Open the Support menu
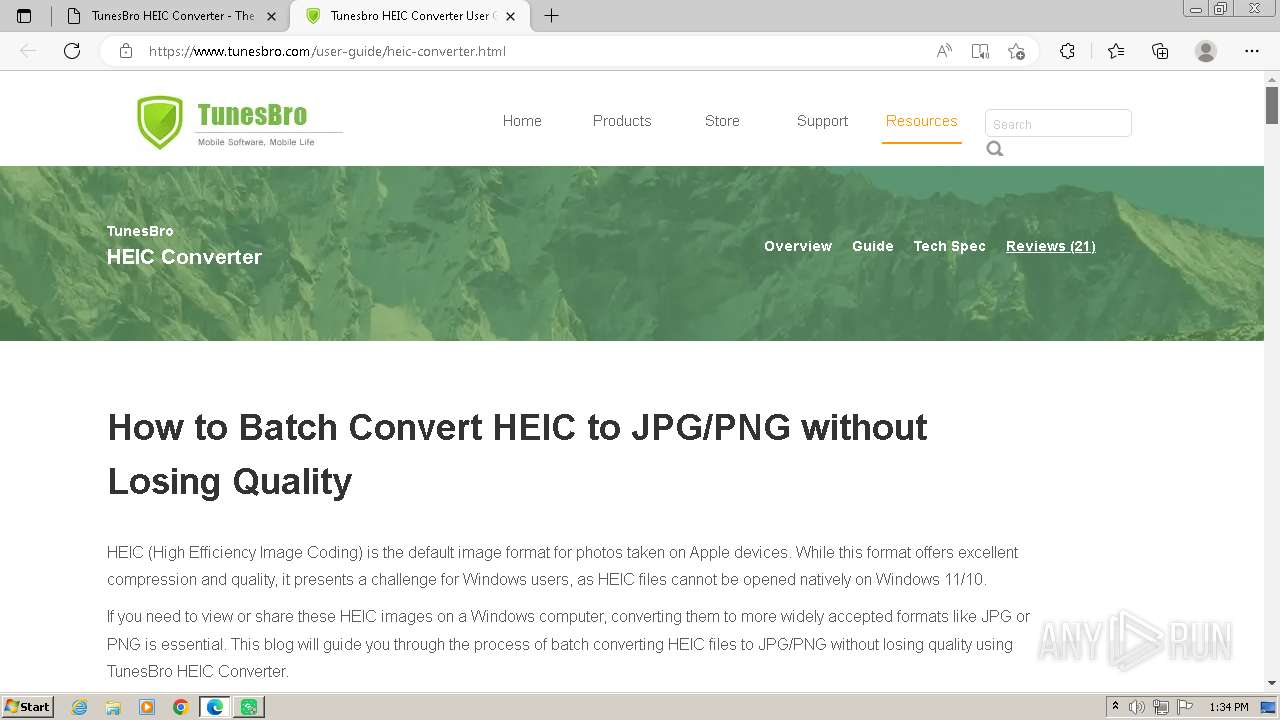 822,121
